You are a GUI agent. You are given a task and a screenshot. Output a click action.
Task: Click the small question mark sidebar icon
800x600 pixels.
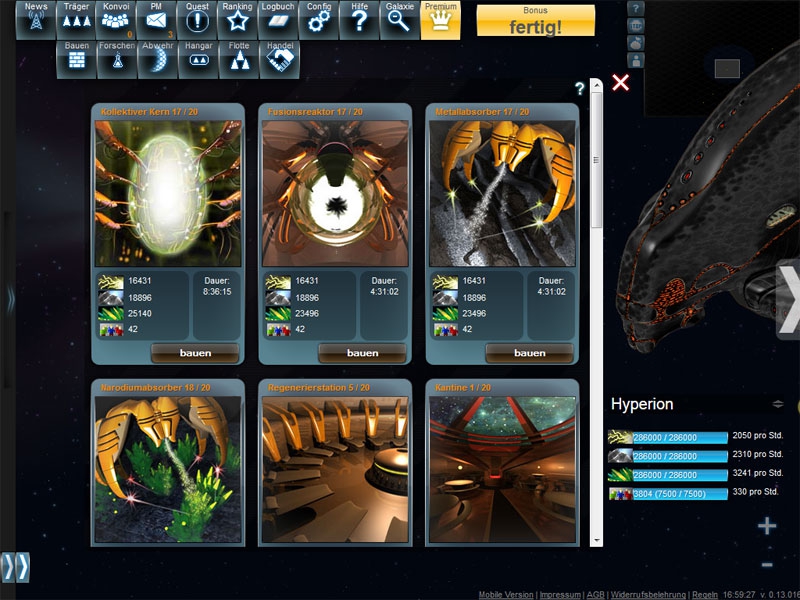pos(636,9)
